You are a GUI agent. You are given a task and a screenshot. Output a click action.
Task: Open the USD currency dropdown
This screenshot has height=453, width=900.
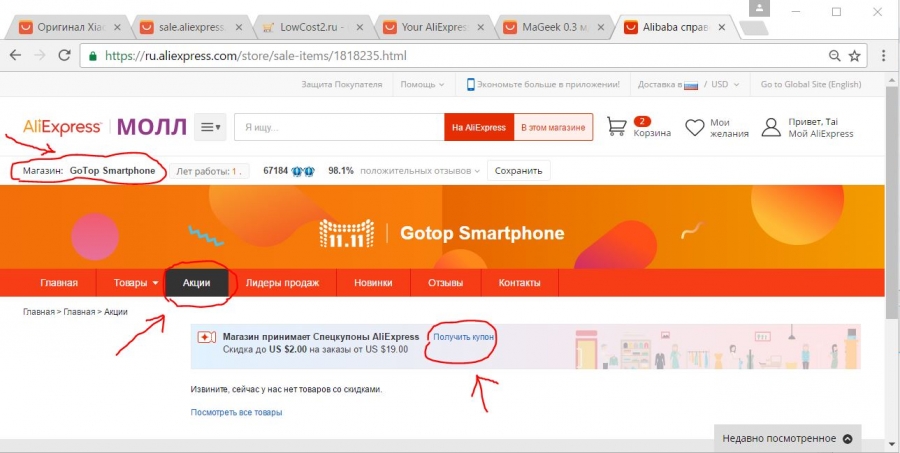coord(726,84)
